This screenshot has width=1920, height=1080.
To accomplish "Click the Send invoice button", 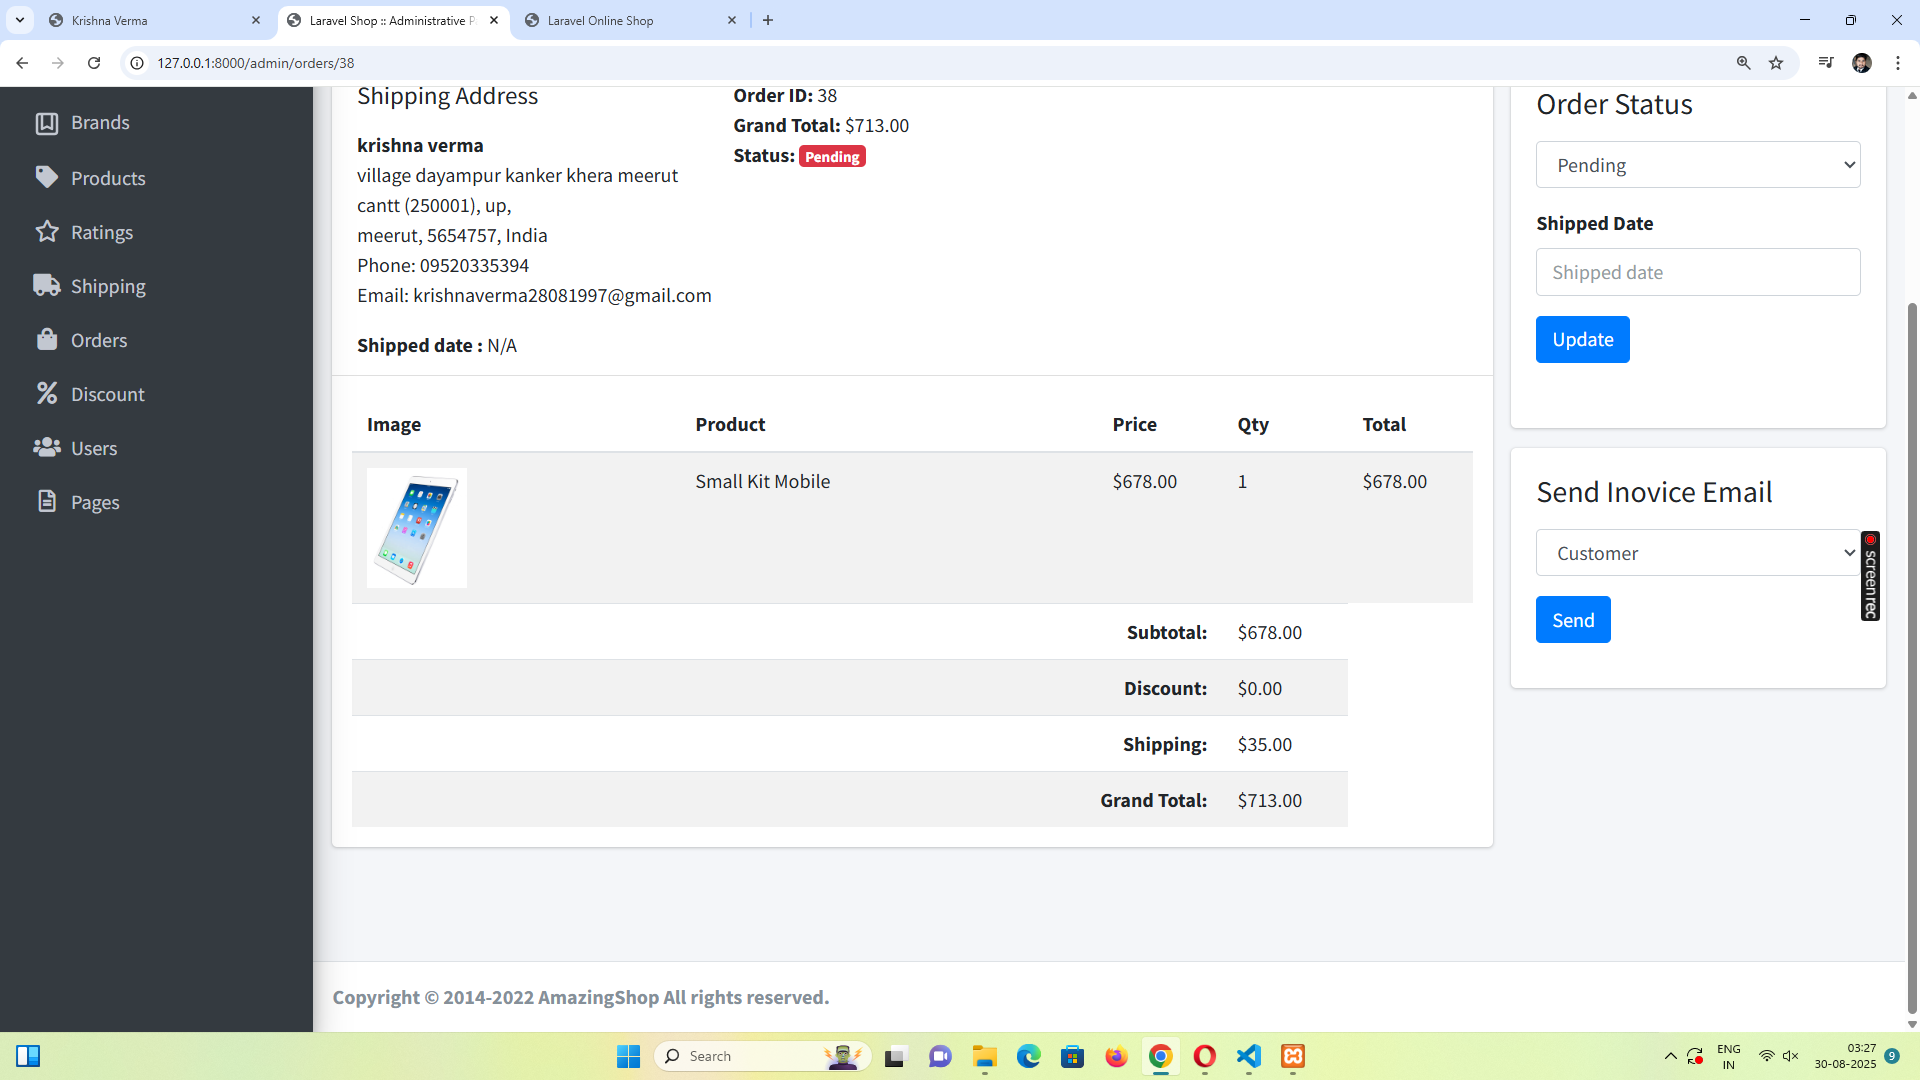I will pyautogui.click(x=1573, y=620).
